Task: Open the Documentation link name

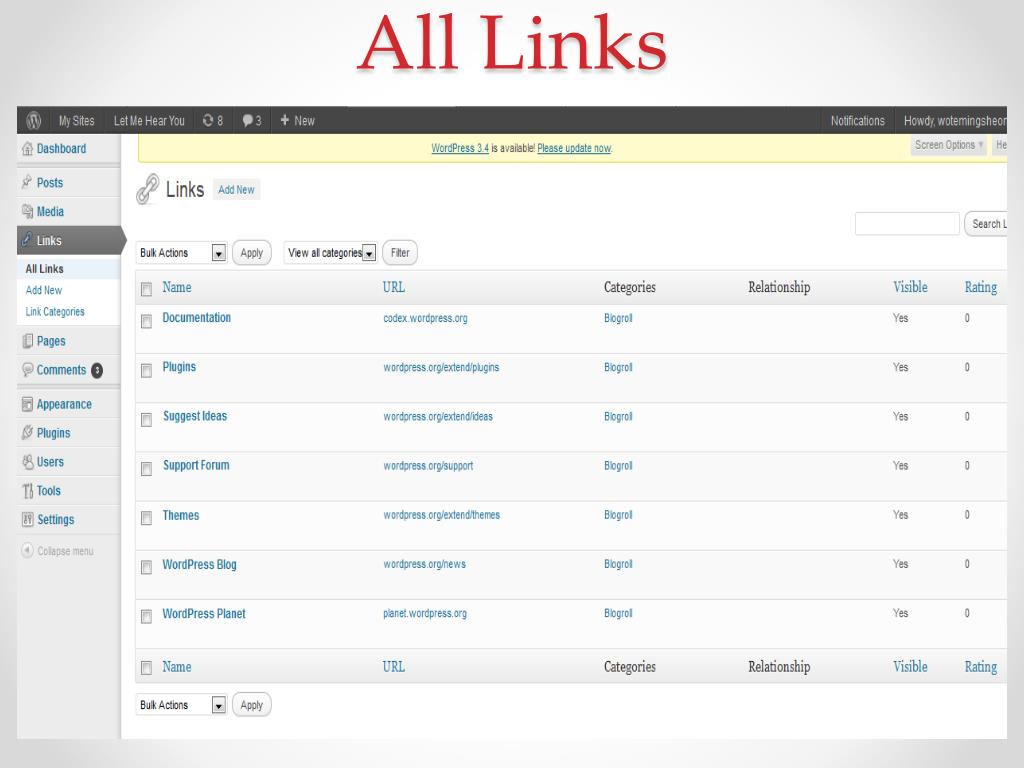Action: click(197, 317)
